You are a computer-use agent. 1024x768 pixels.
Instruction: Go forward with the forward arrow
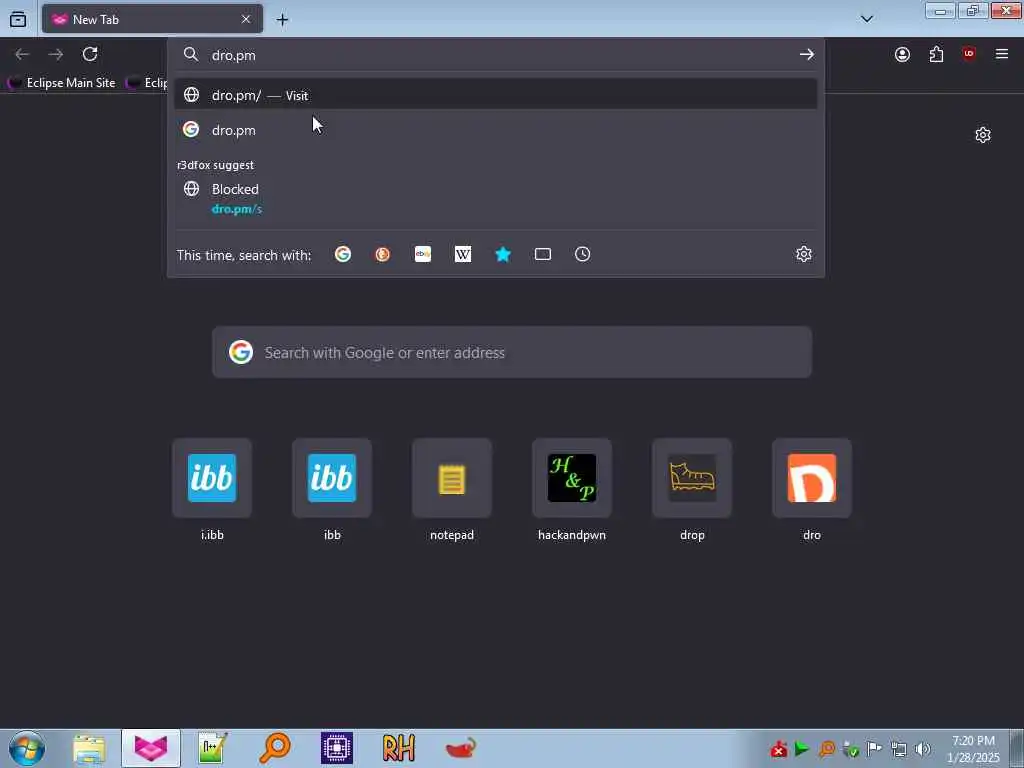pos(56,54)
